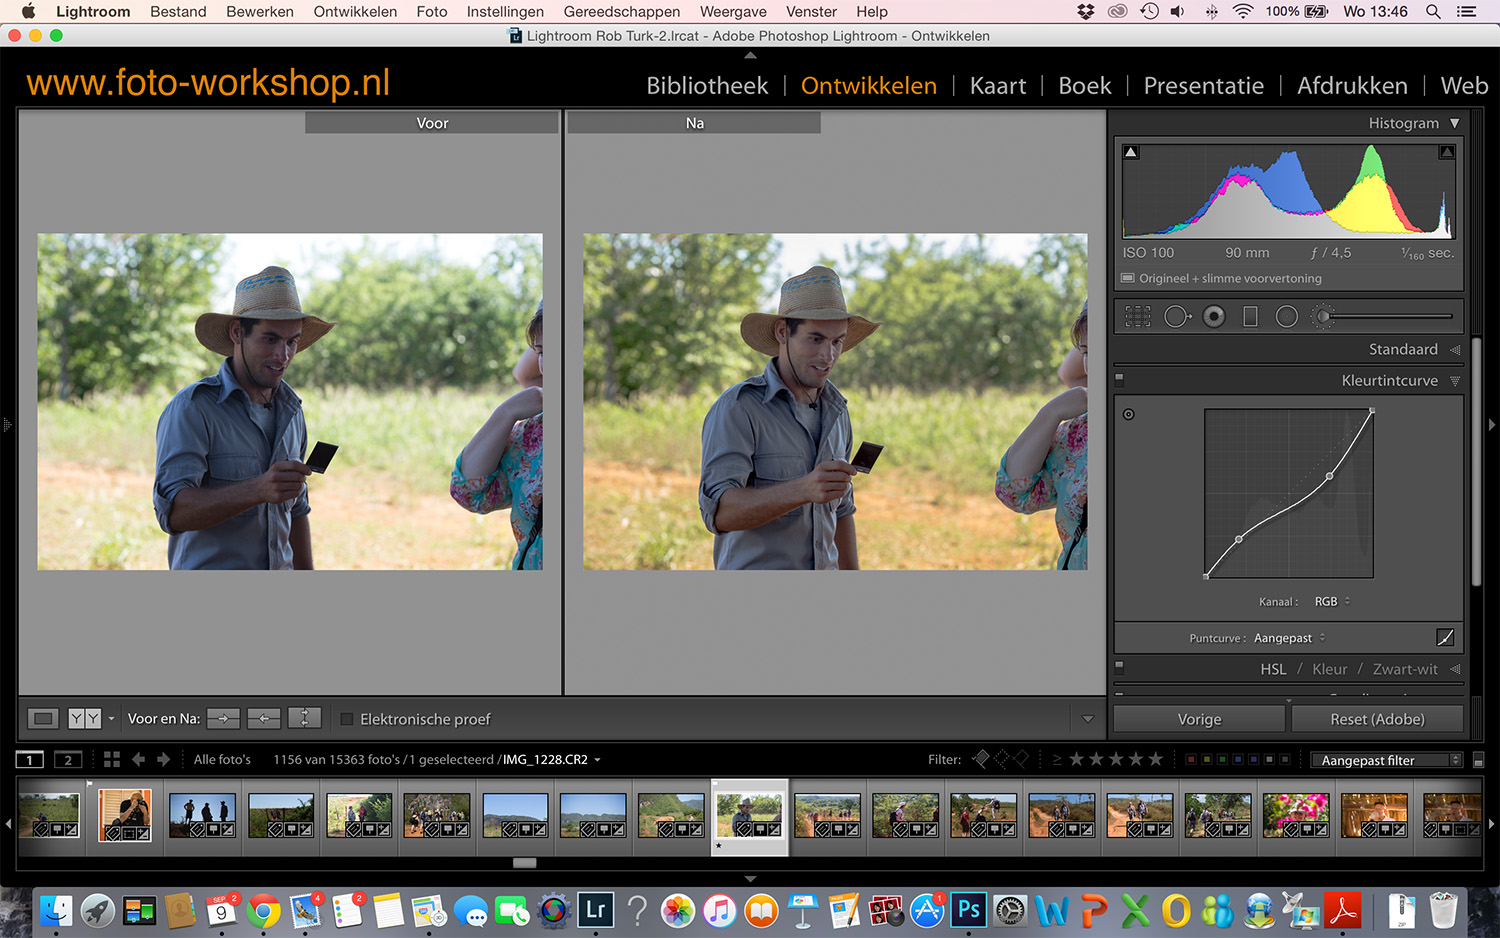
Task: Switch to Loupe view in toolbar
Action: pyautogui.click(x=43, y=718)
